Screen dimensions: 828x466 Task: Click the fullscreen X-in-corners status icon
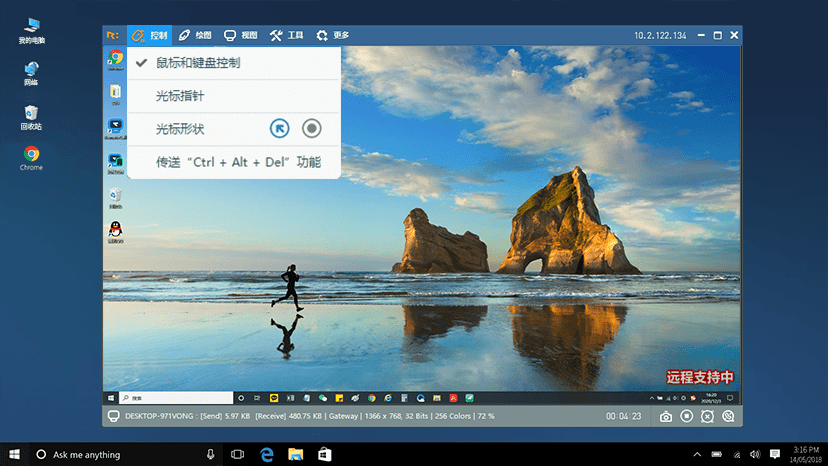708,417
